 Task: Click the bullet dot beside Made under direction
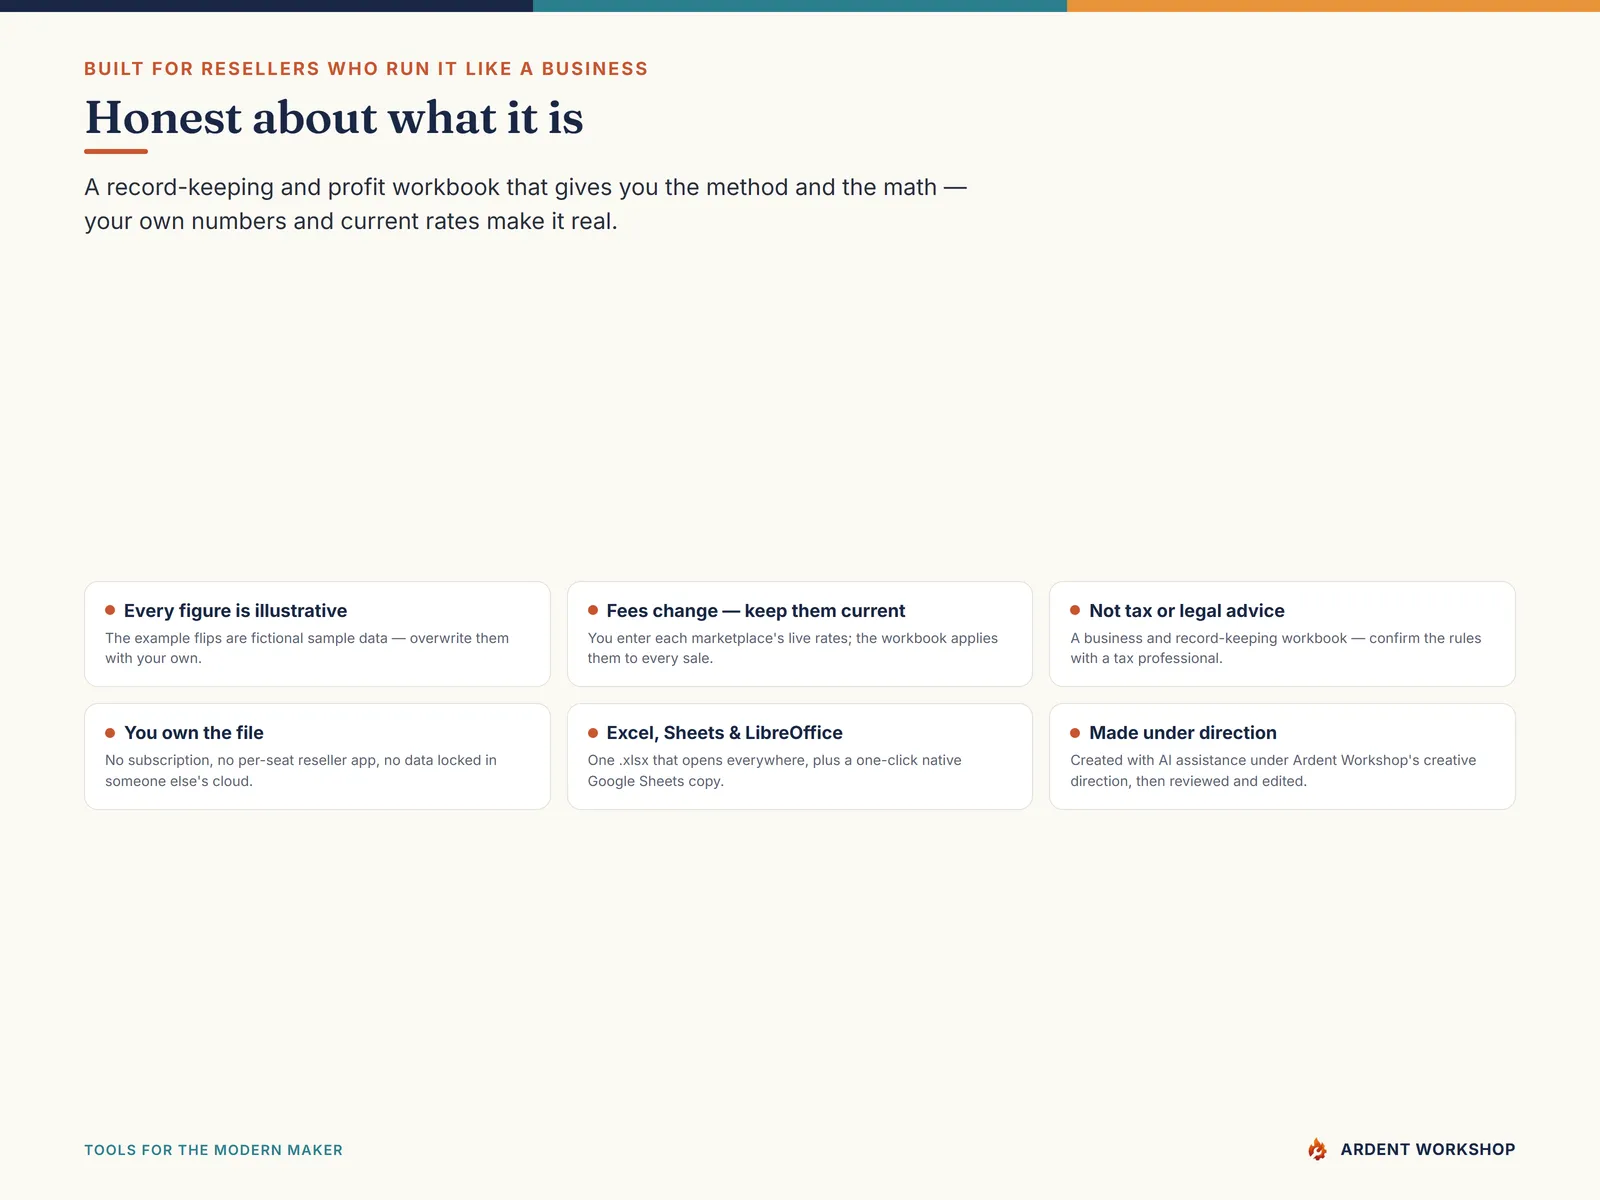1075,733
